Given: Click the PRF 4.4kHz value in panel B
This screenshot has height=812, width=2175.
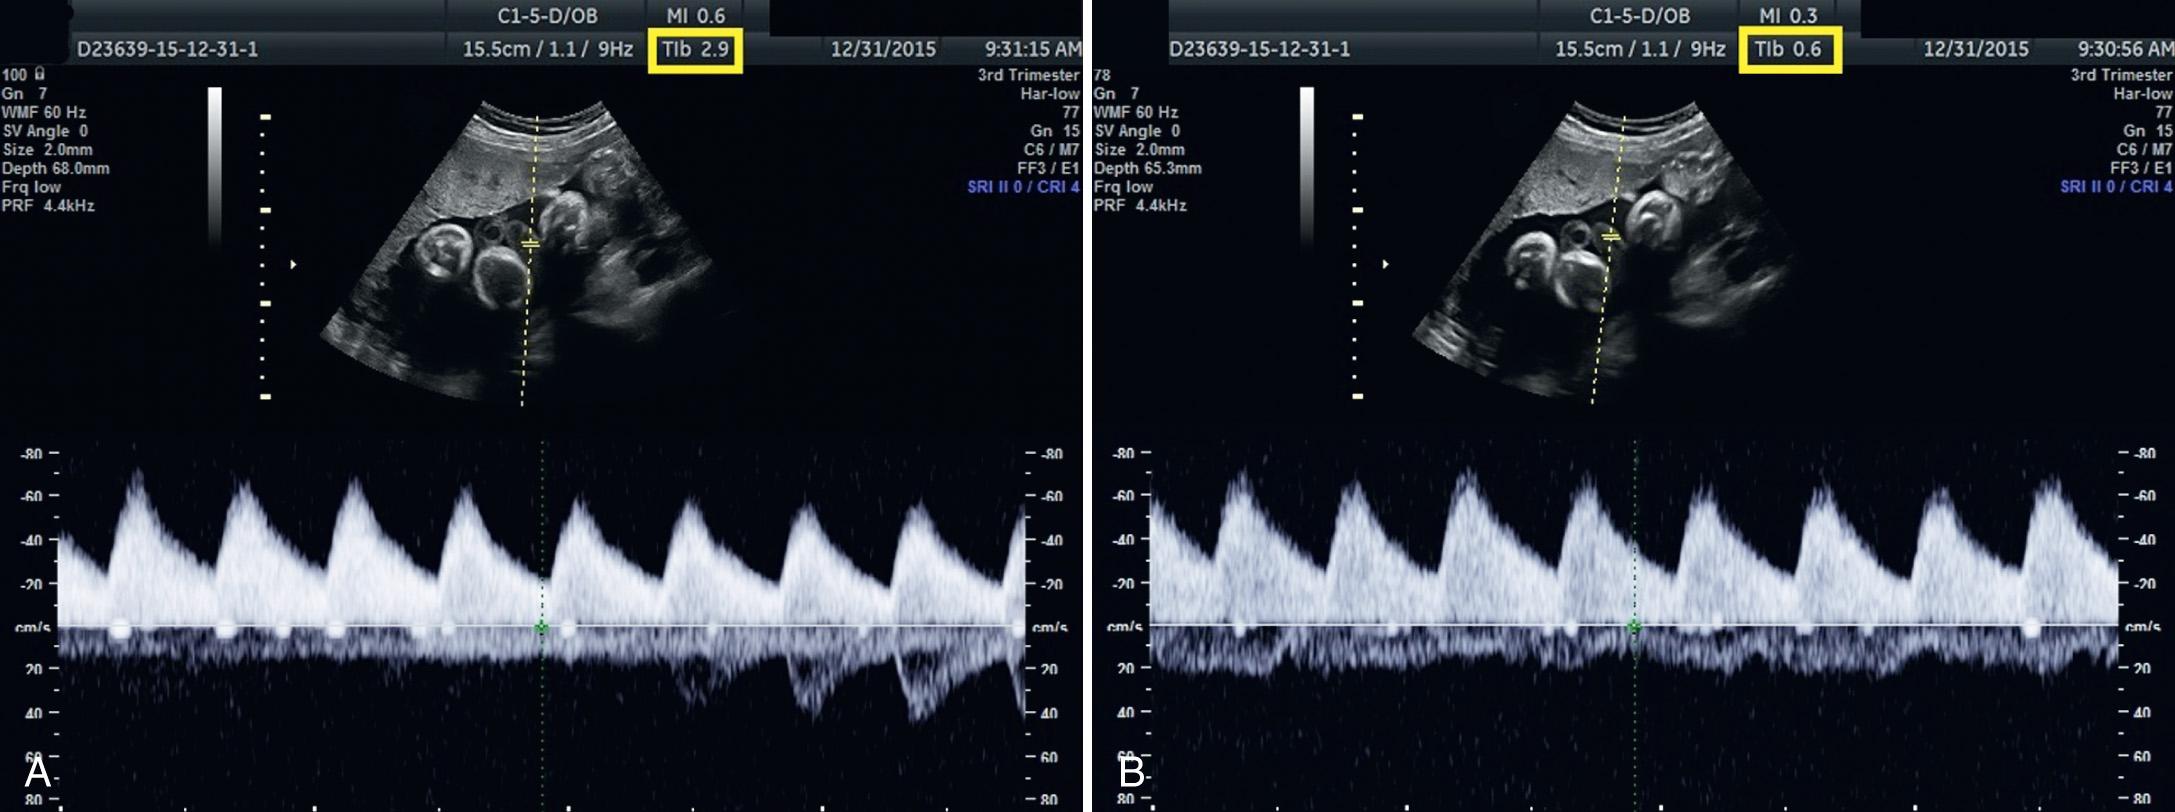Looking at the screenshot, I should pyautogui.click(x=1141, y=206).
